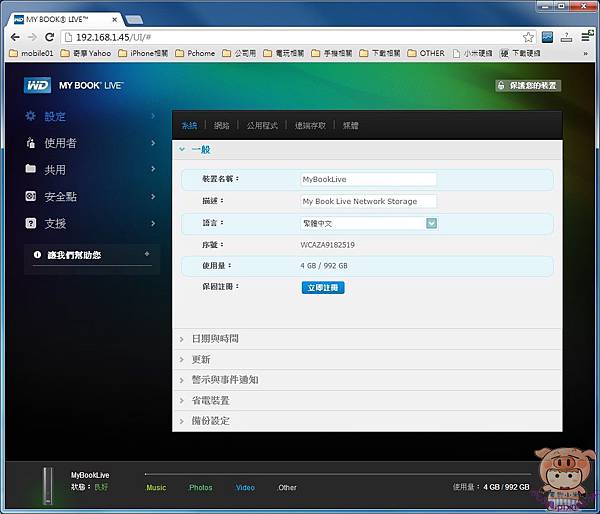Open the Chrome menu icon
The image size is (600, 514).
(585, 37)
